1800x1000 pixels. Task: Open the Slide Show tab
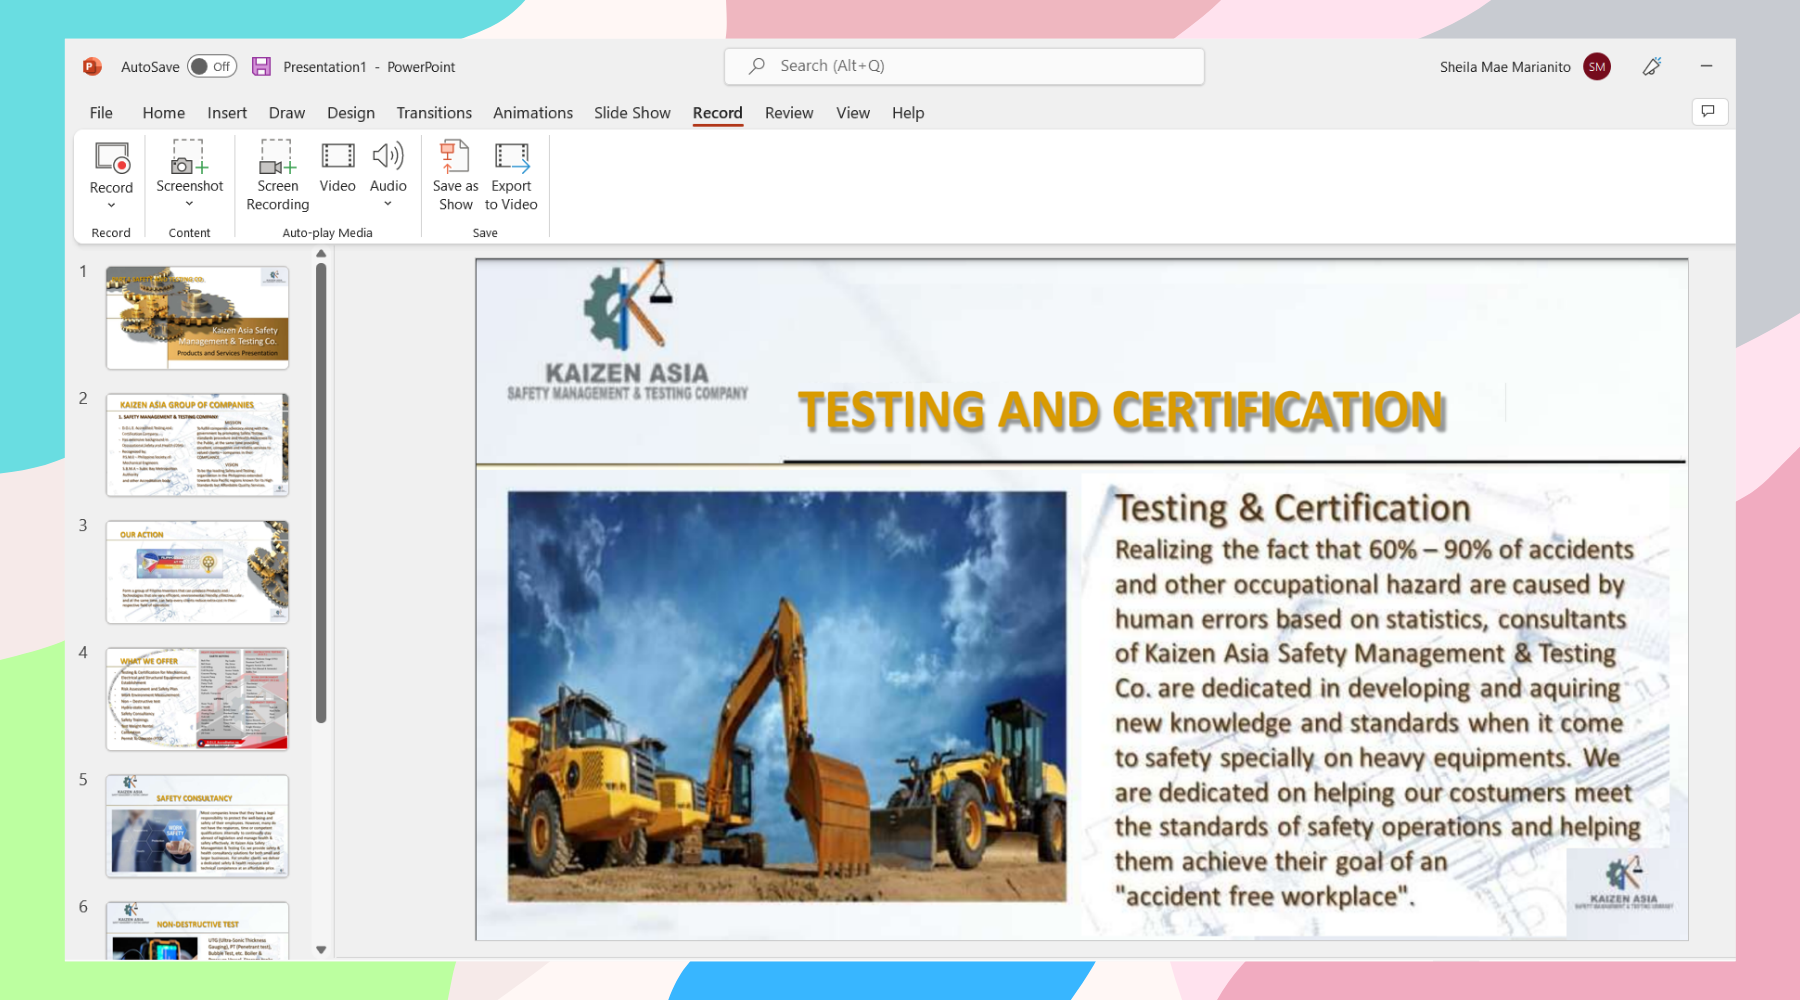tap(632, 113)
